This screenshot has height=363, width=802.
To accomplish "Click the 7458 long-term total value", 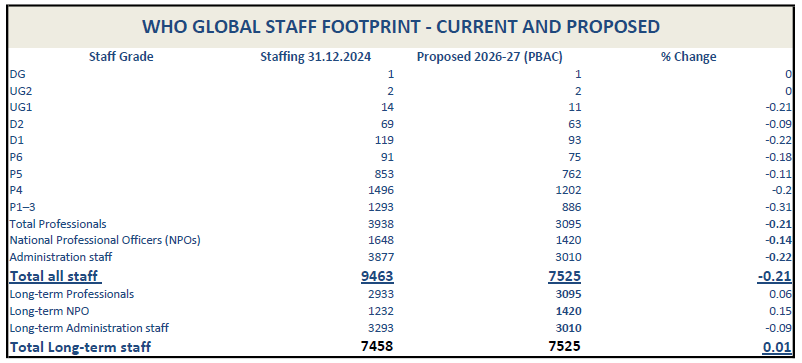I will (377, 347).
